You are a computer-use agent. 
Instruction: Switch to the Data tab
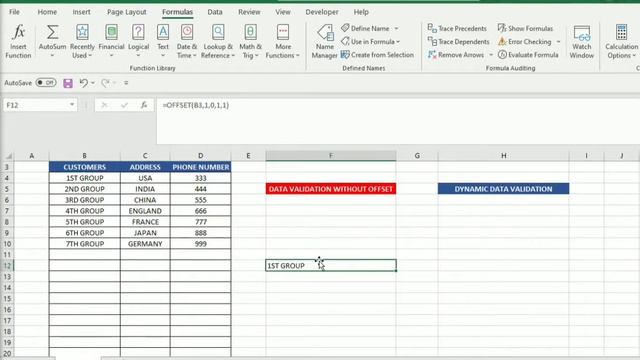pyautogui.click(x=215, y=12)
